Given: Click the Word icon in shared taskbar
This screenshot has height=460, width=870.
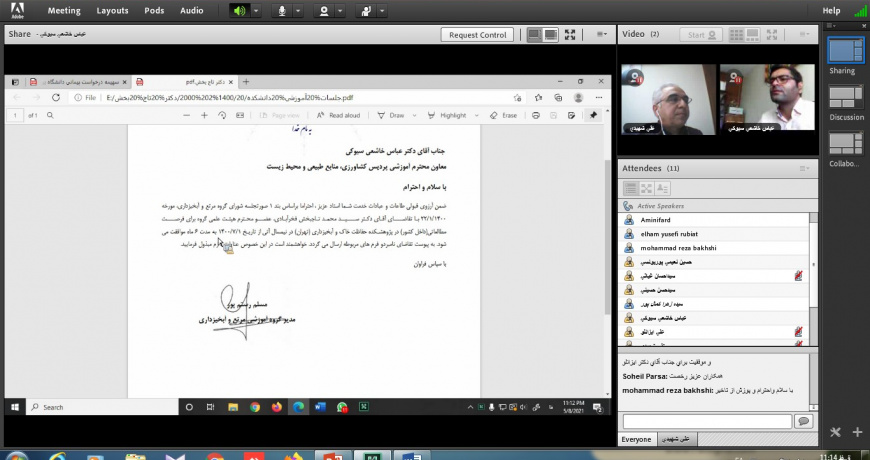Looking at the screenshot, I should pyautogui.click(x=320, y=407).
